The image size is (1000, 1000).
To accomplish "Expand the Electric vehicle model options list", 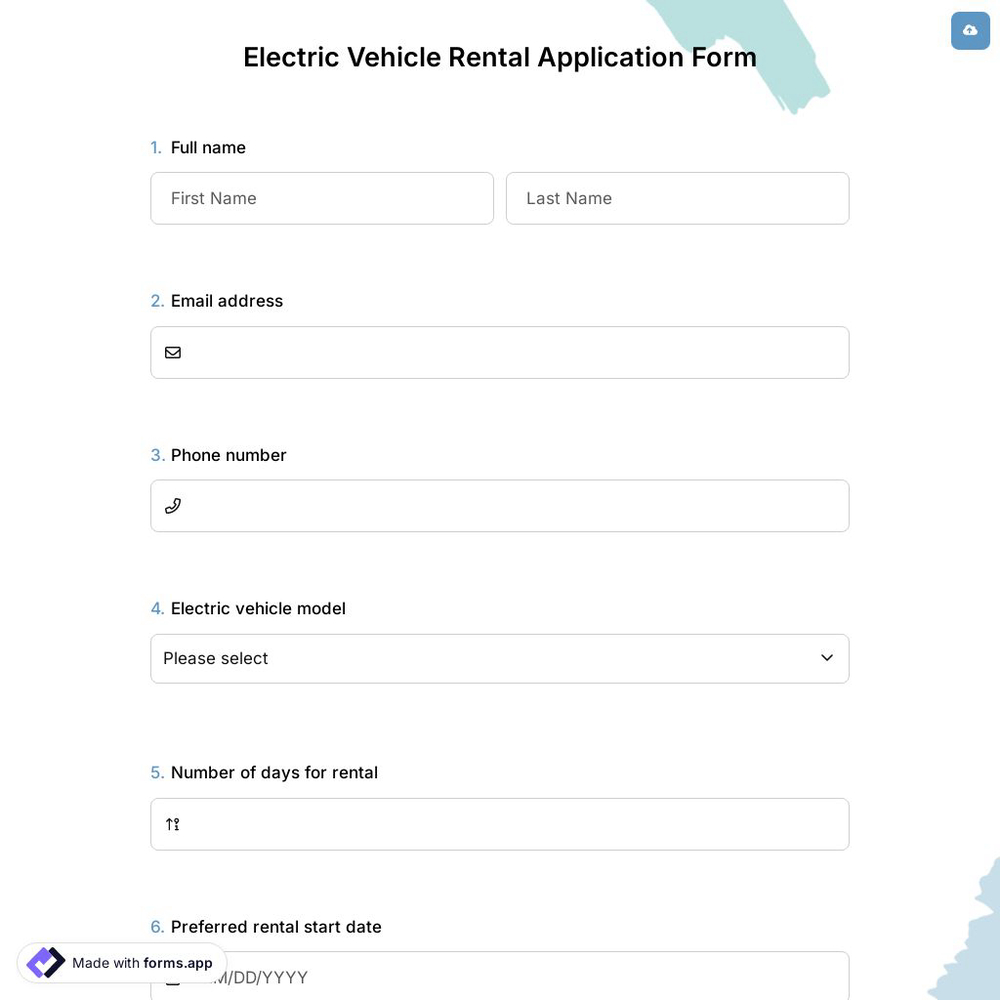I will pyautogui.click(x=499, y=658).
